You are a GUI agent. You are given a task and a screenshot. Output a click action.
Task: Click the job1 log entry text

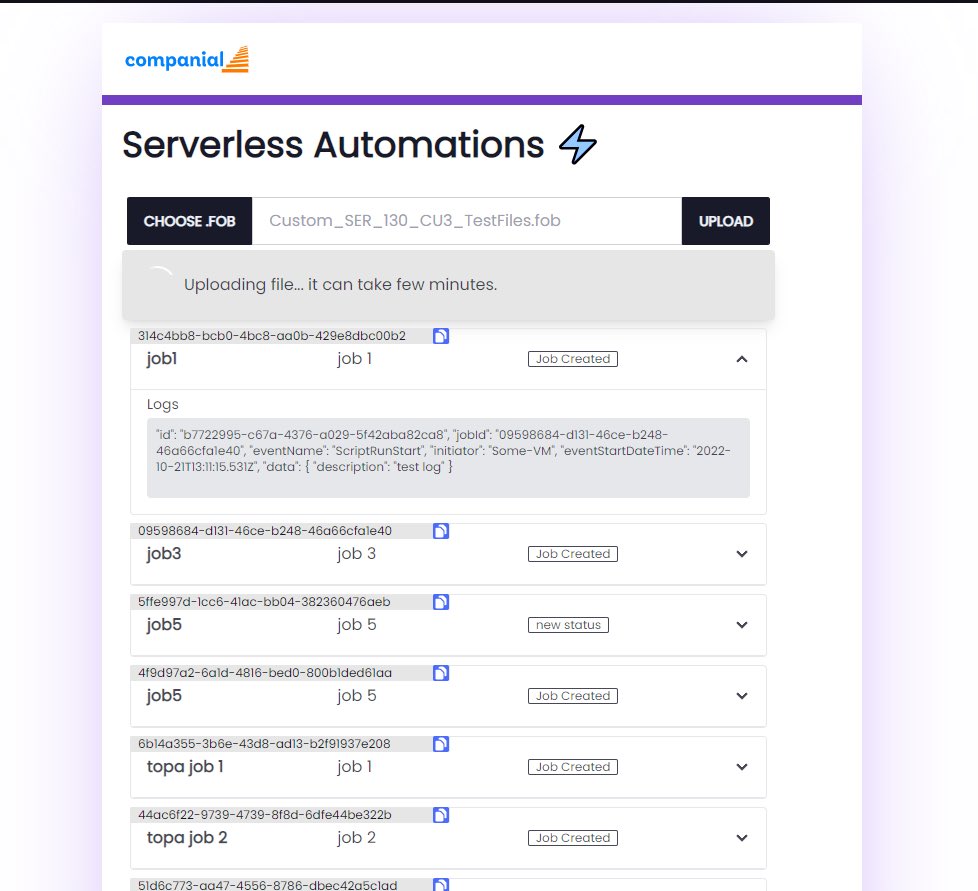(x=443, y=451)
